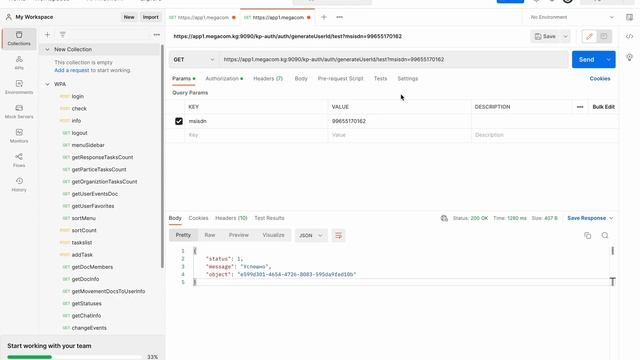The image size is (640, 360).
Task: Open the Test Results tab
Action: tap(269, 218)
